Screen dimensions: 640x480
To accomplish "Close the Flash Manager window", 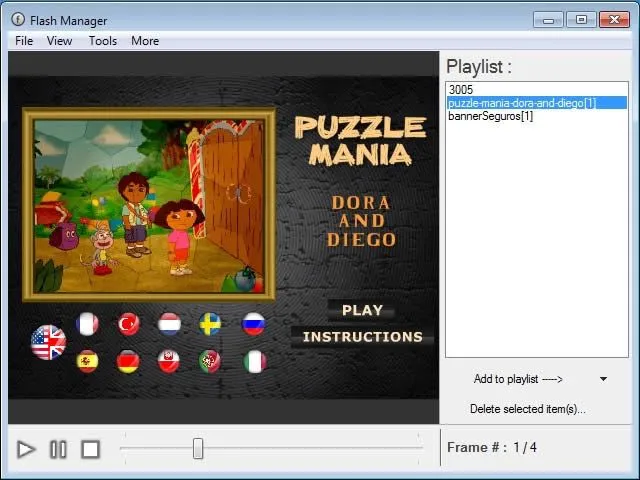I will point(614,20).
